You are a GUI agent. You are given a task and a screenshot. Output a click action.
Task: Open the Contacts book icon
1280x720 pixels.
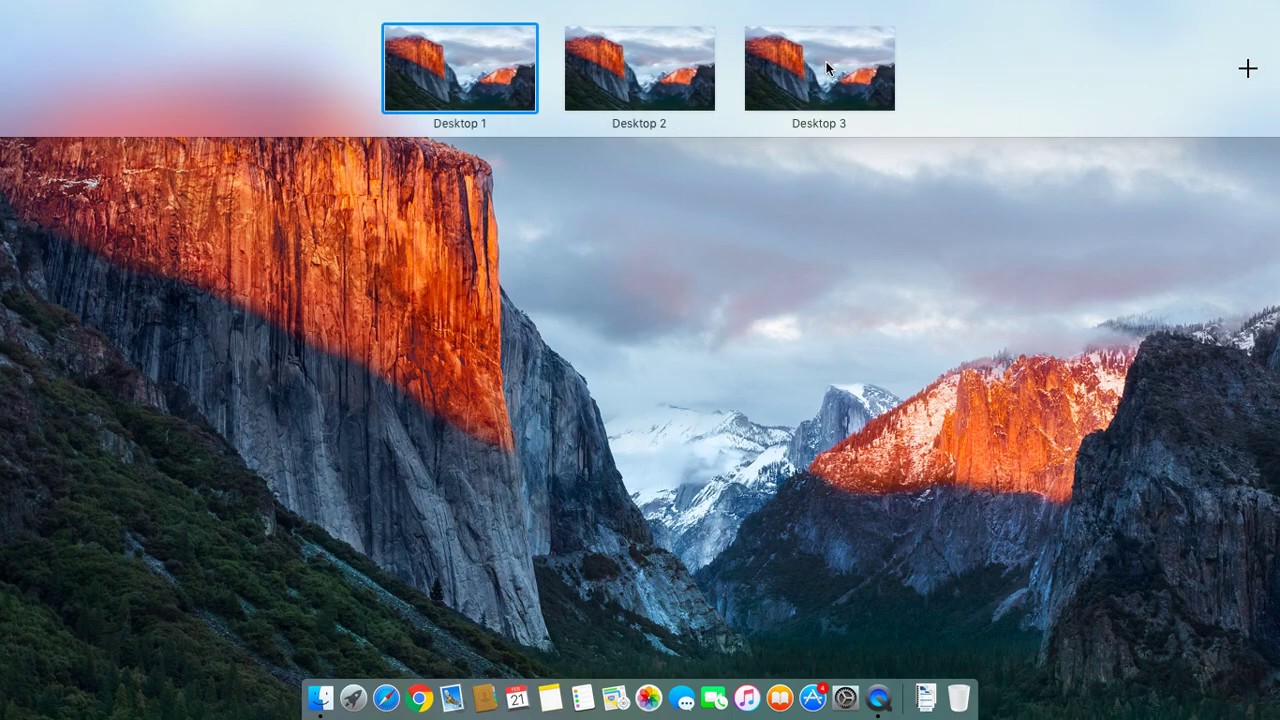484,698
